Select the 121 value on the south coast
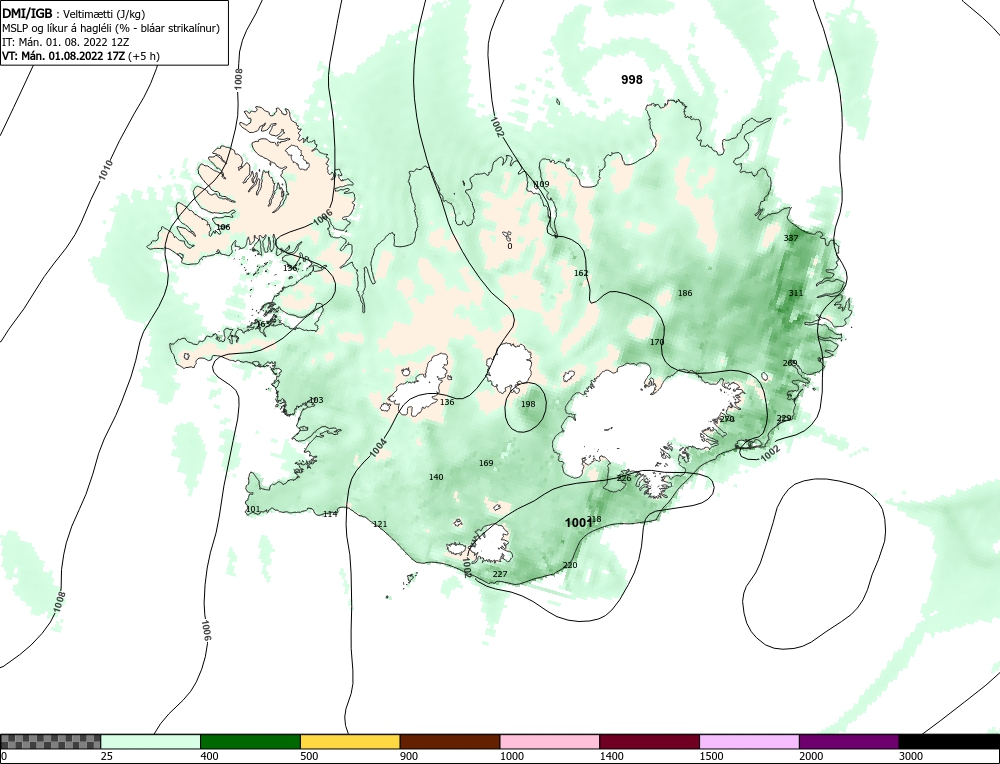 (x=380, y=524)
